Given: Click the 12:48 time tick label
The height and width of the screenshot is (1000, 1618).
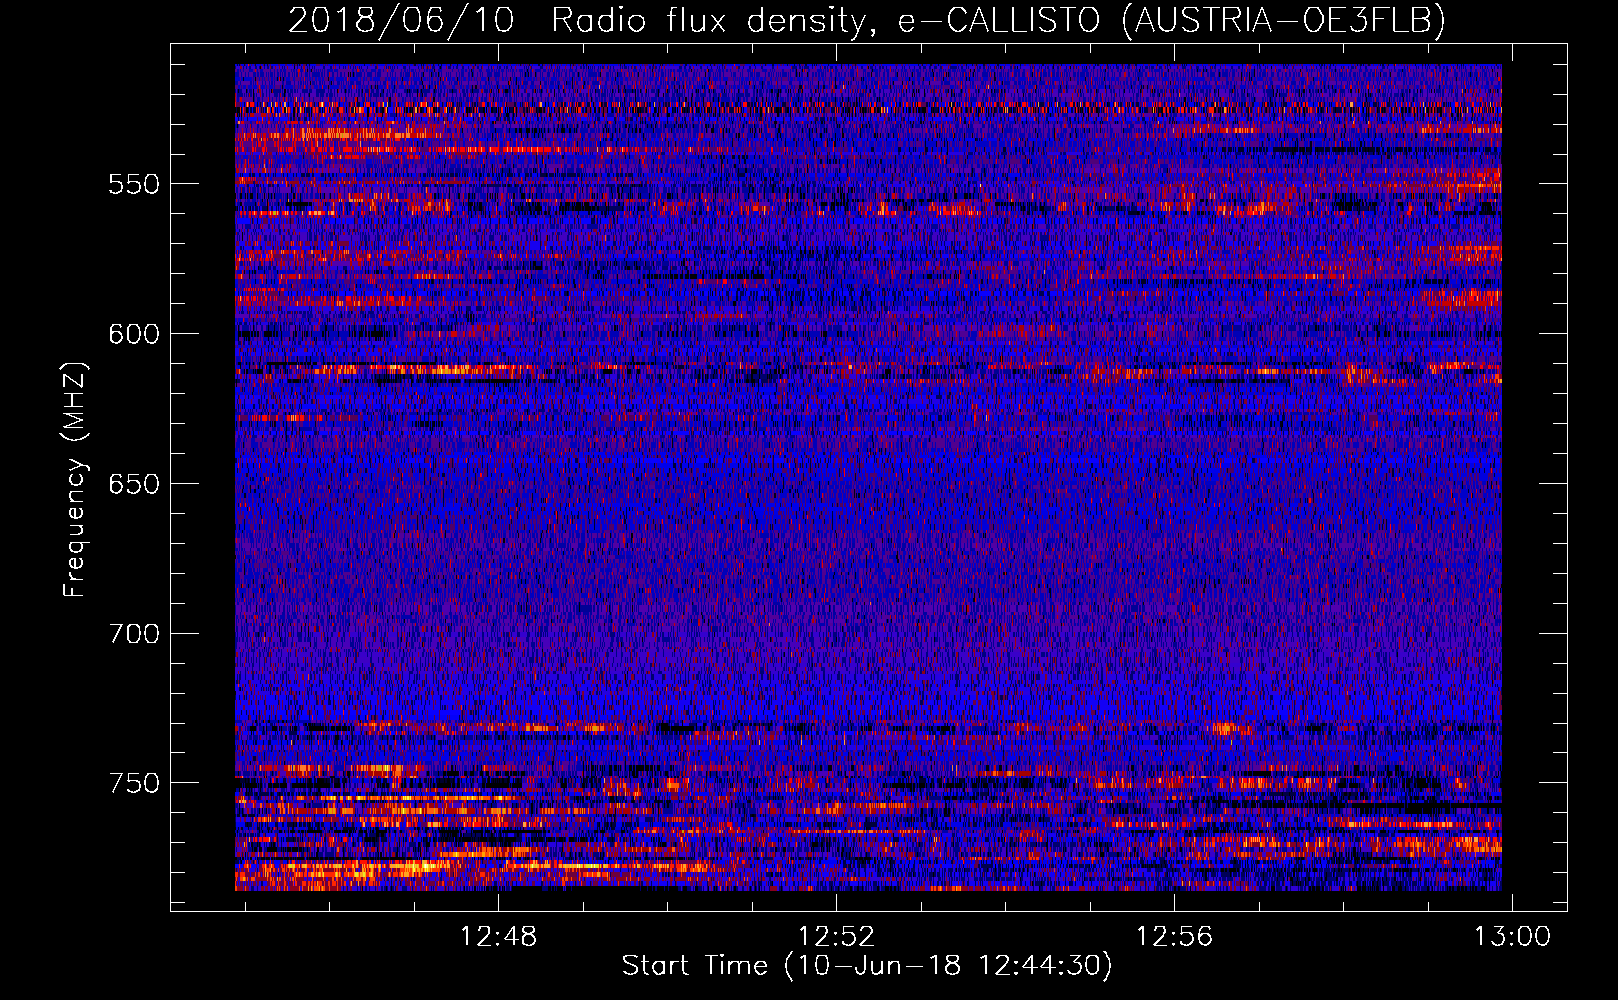Looking at the screenshot, I should coord(498,937).
